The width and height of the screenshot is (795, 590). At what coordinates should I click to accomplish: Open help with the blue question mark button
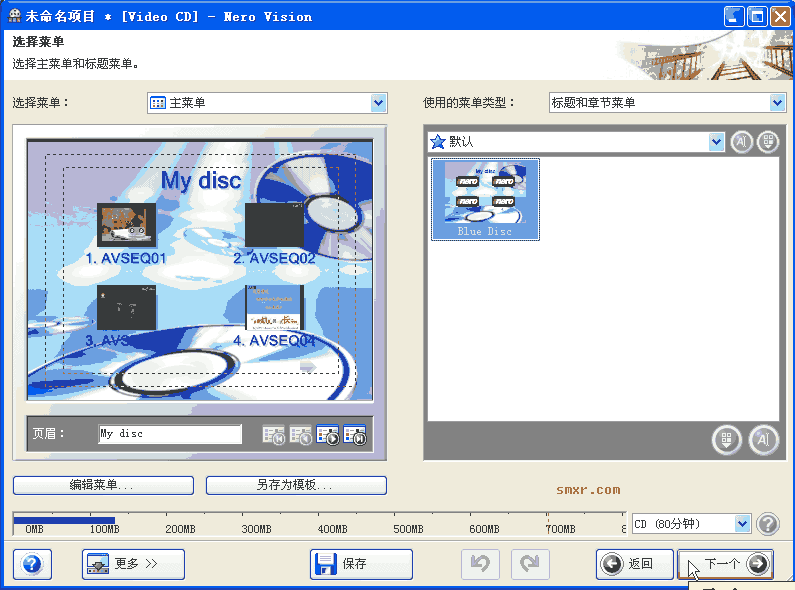(x=32, y=564)
